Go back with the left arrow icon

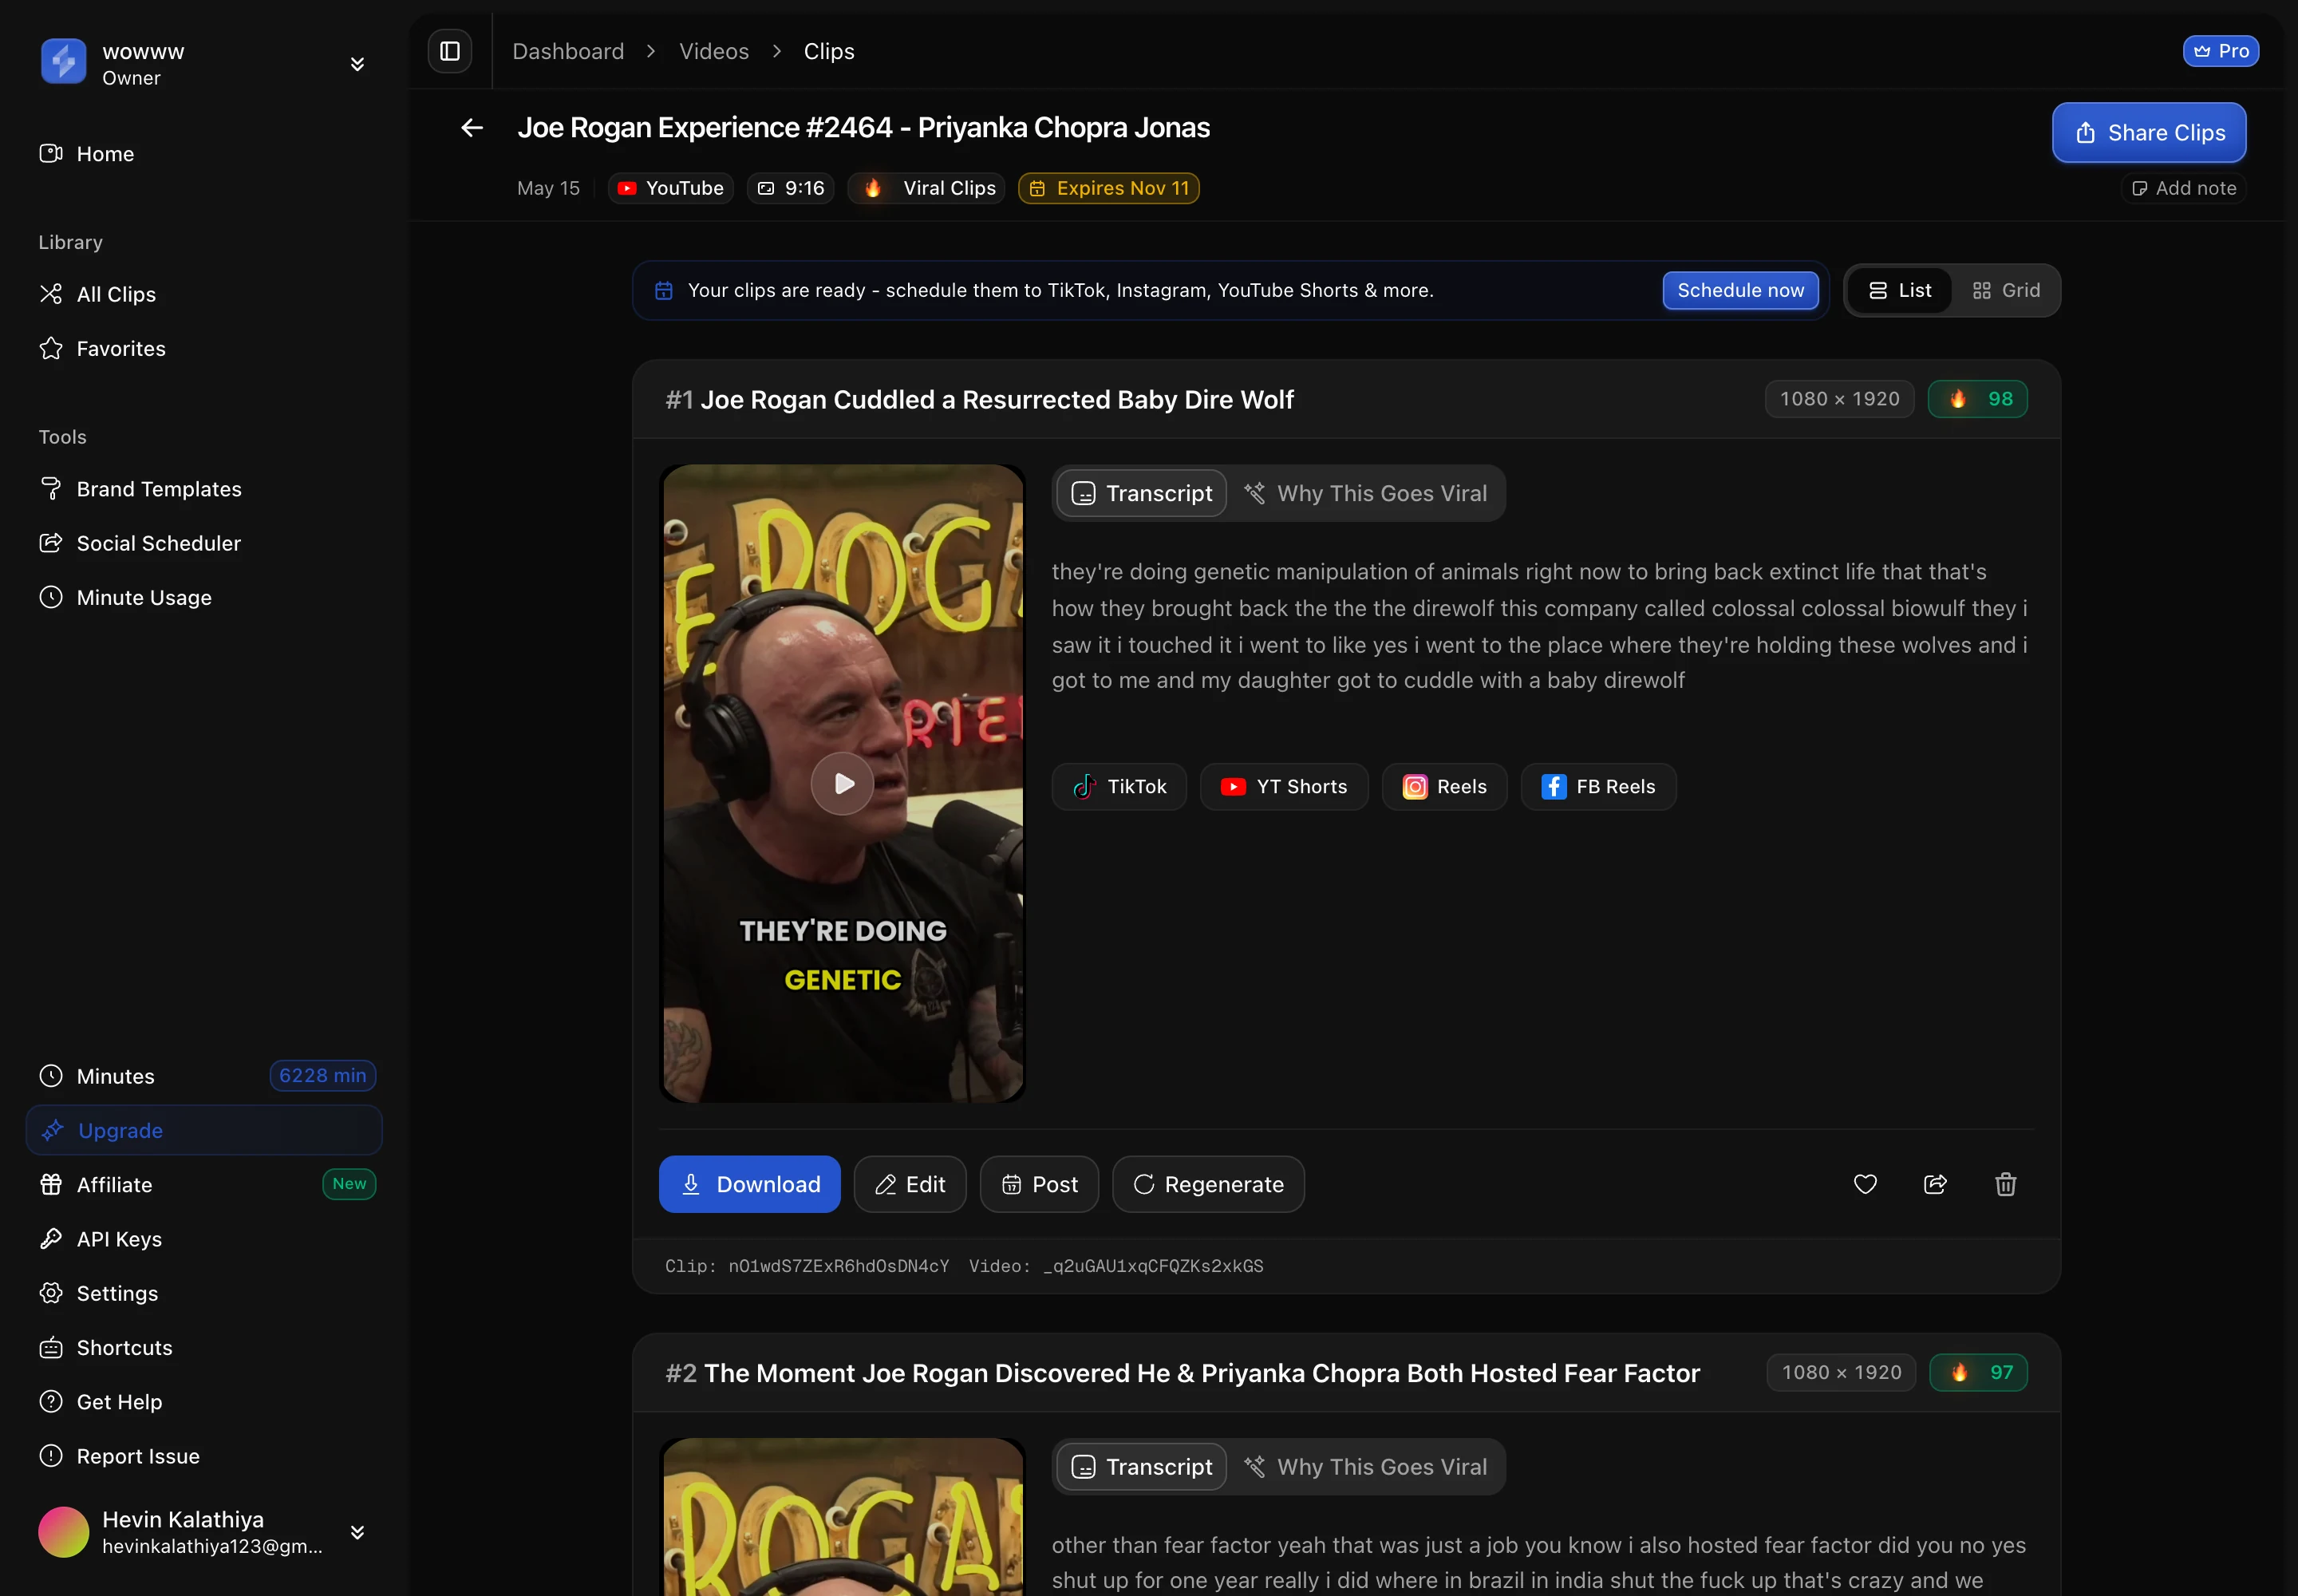point(472,128)
